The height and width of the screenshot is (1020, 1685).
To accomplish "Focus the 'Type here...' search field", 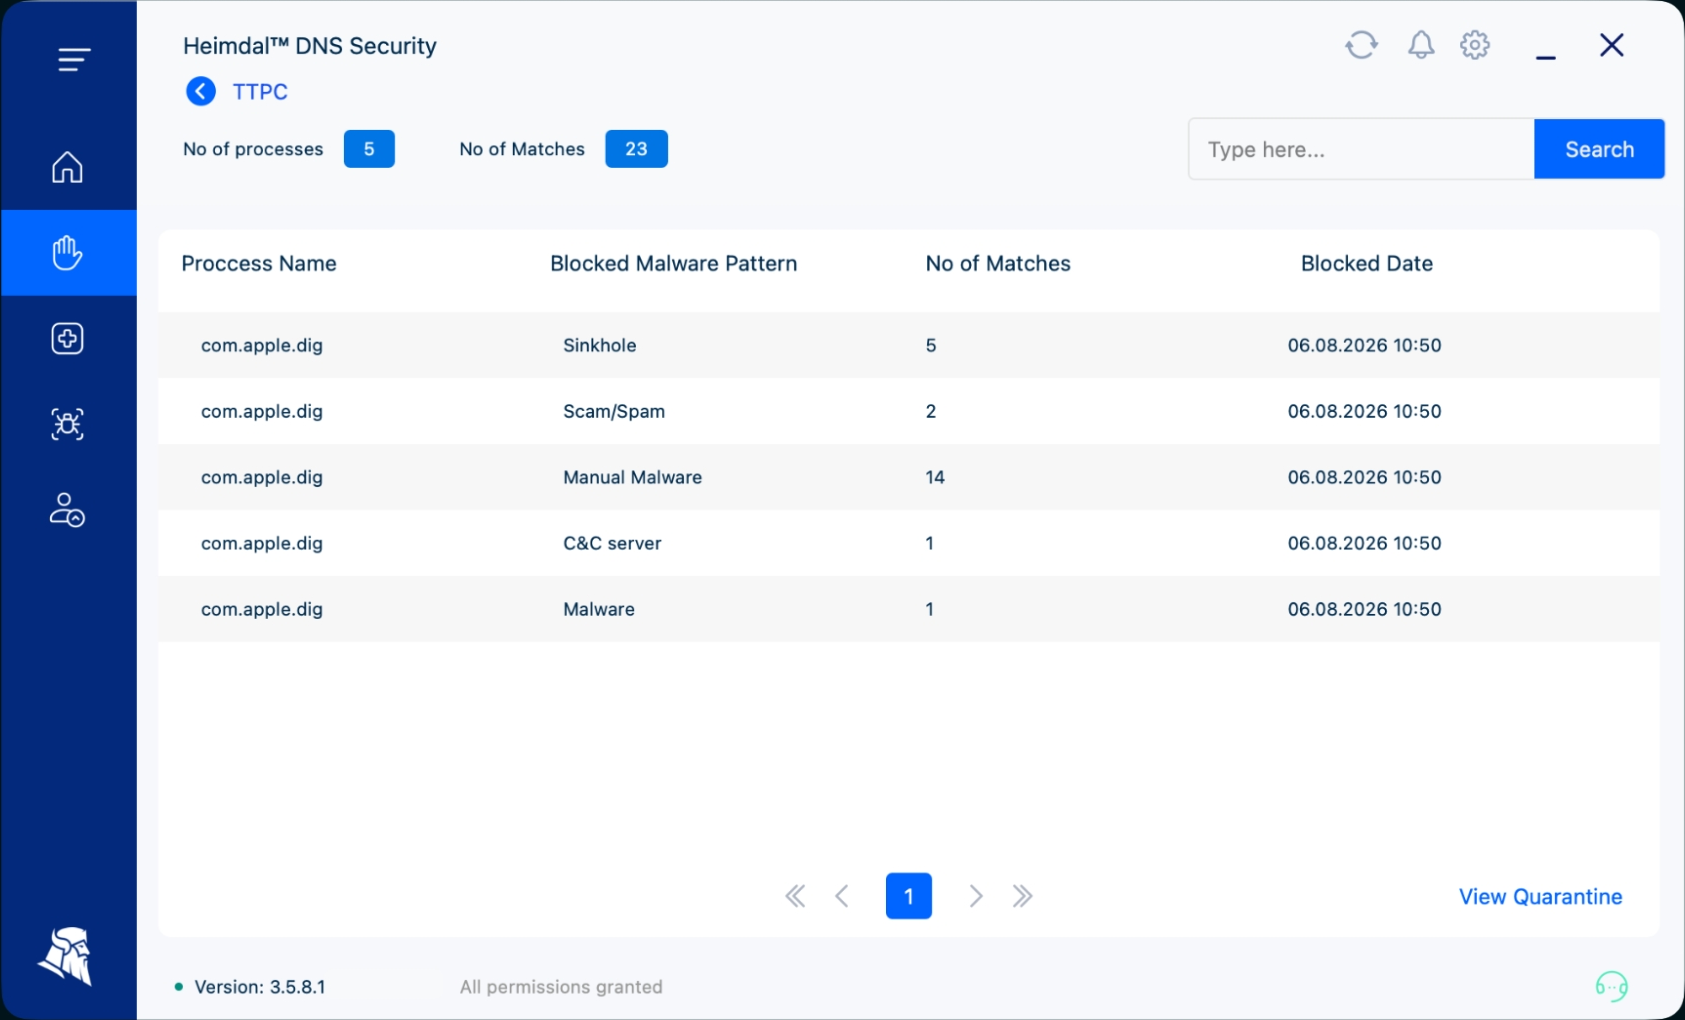I will [1361, 149].
